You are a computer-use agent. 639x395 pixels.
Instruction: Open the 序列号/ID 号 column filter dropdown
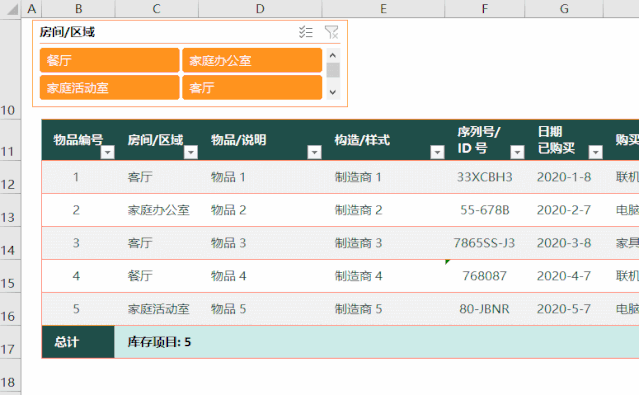pos(517,152)
